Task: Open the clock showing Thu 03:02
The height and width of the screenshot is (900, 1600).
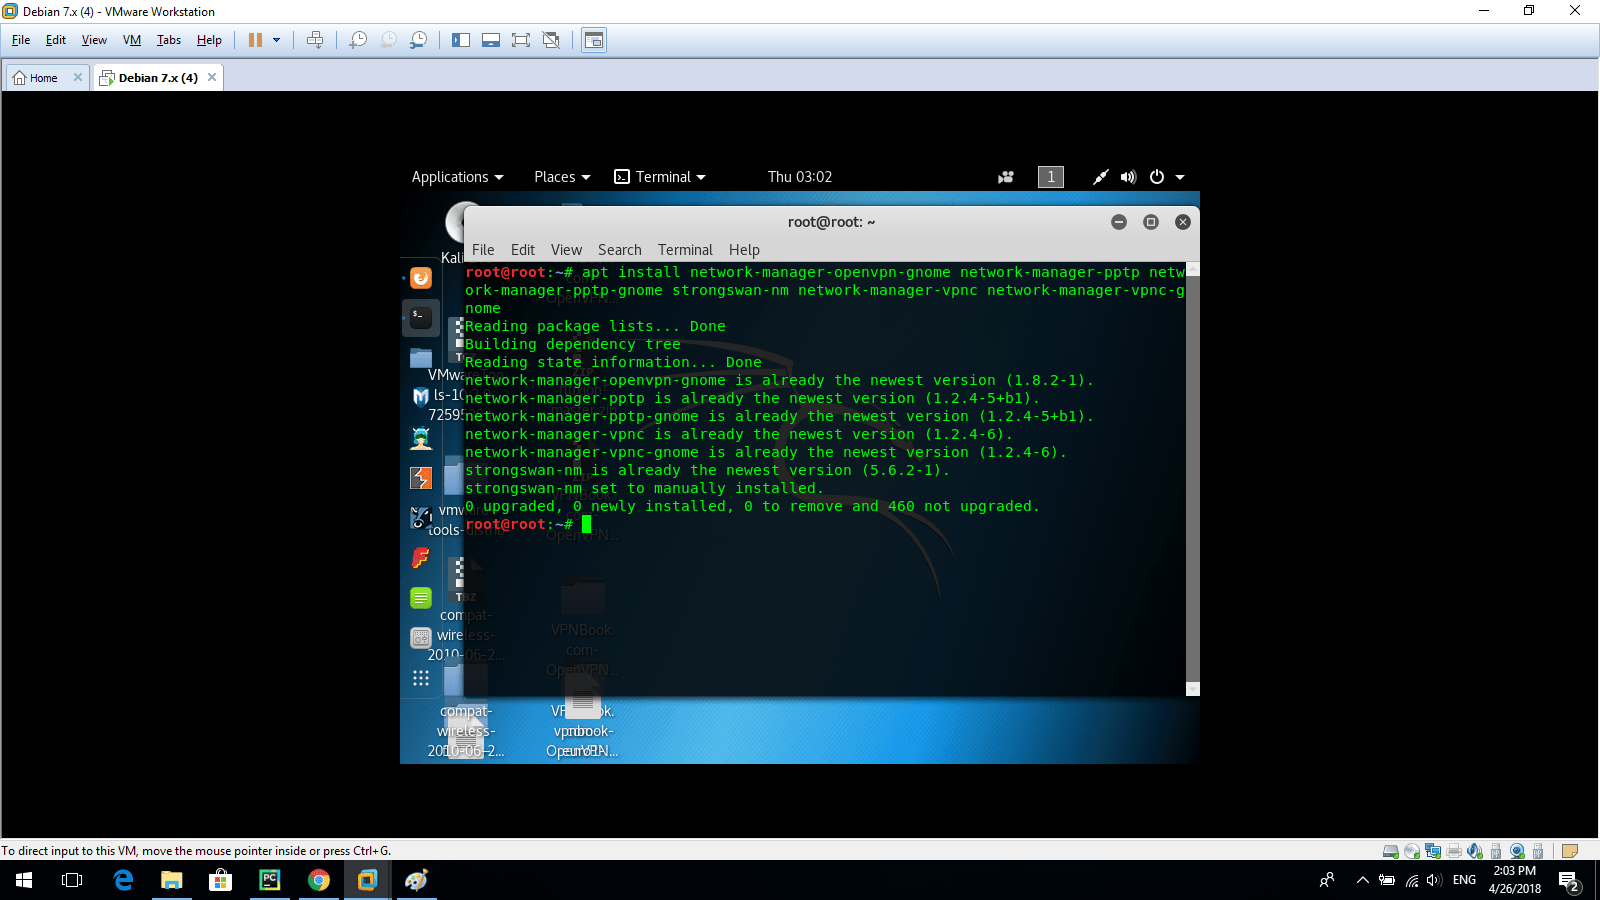Action: [800, 177]
